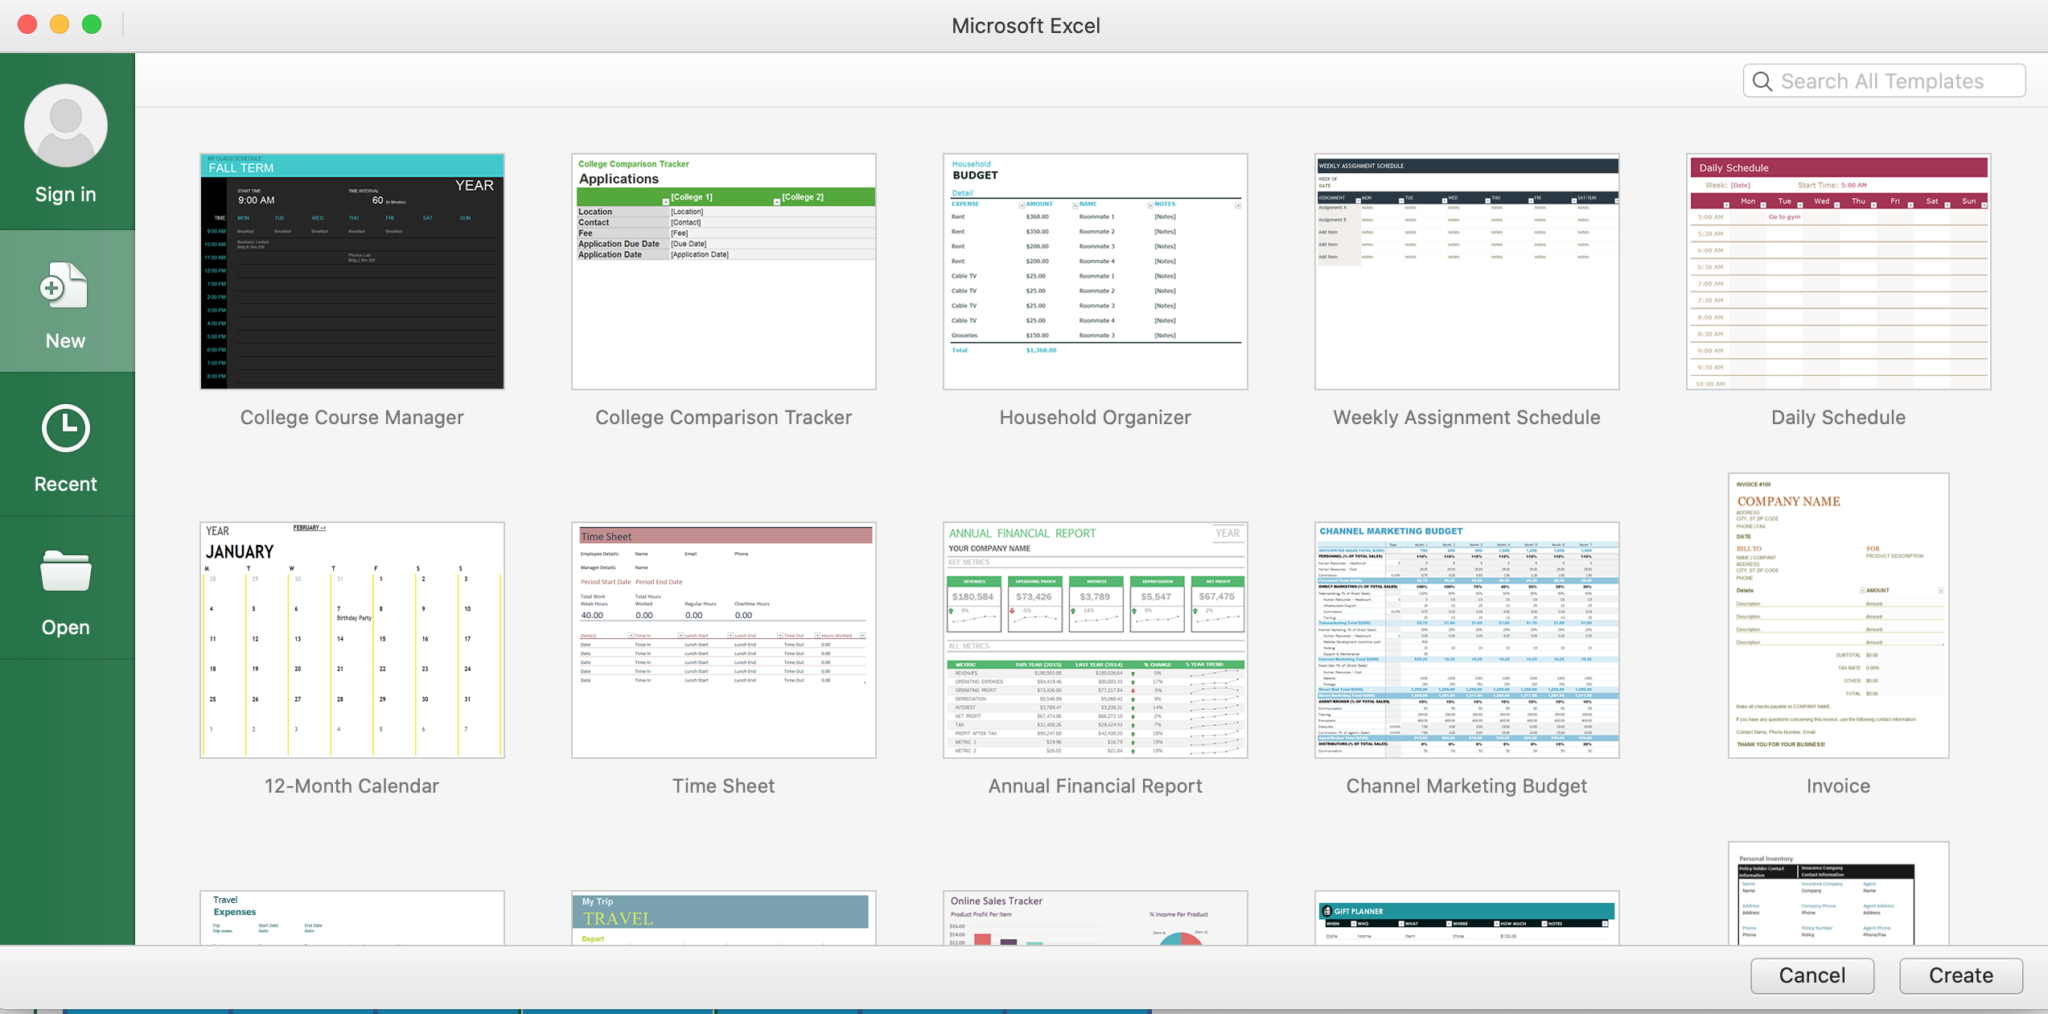Viewport: 2048px width, 1014px height.
Task: Click the 'Weekly Assignment Schedule' caption
Action: pos(1467,418)
